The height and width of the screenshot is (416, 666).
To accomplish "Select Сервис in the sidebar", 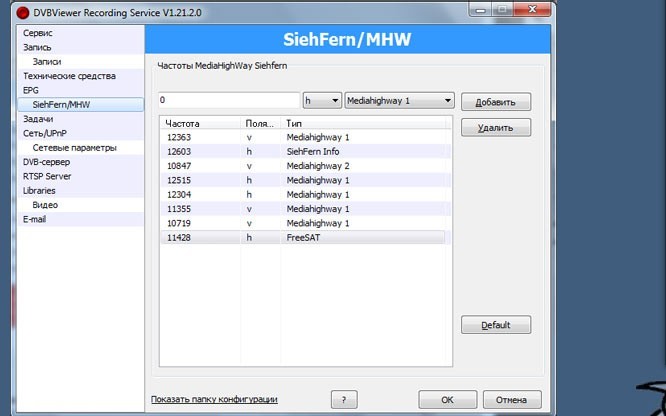I will point(39,33).
